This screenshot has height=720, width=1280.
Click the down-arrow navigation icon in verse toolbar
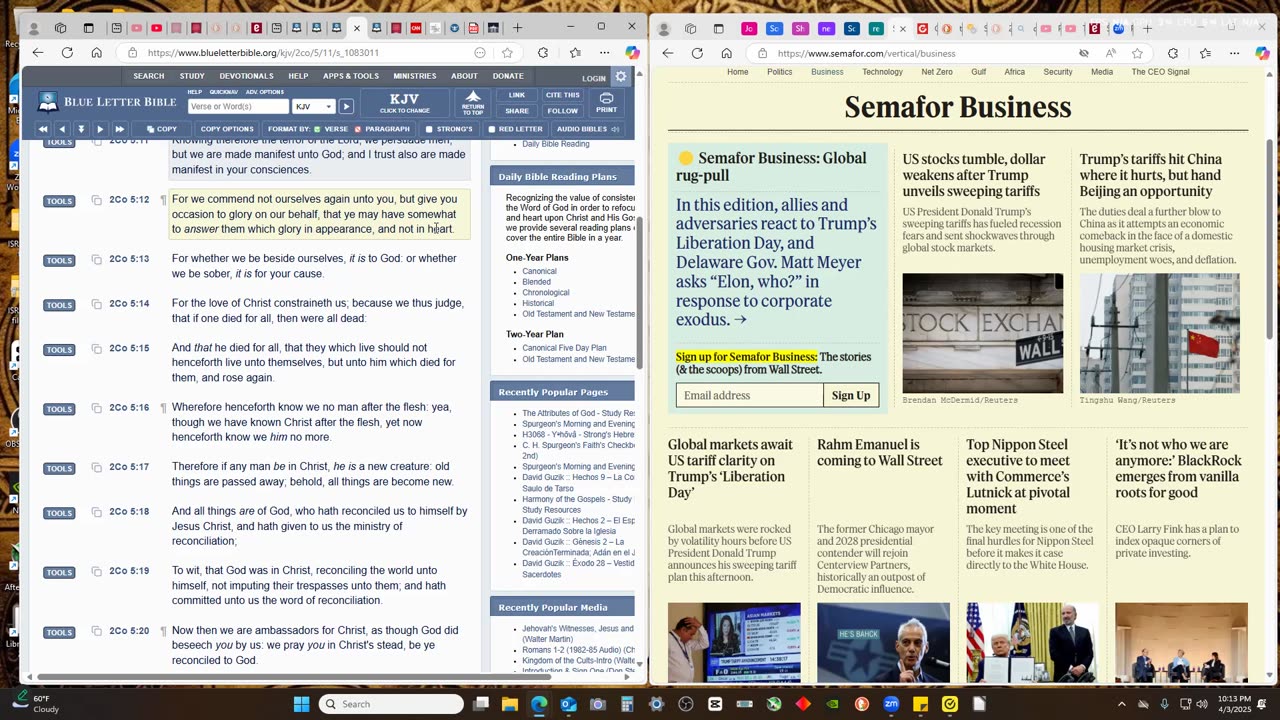coord(81,129)
